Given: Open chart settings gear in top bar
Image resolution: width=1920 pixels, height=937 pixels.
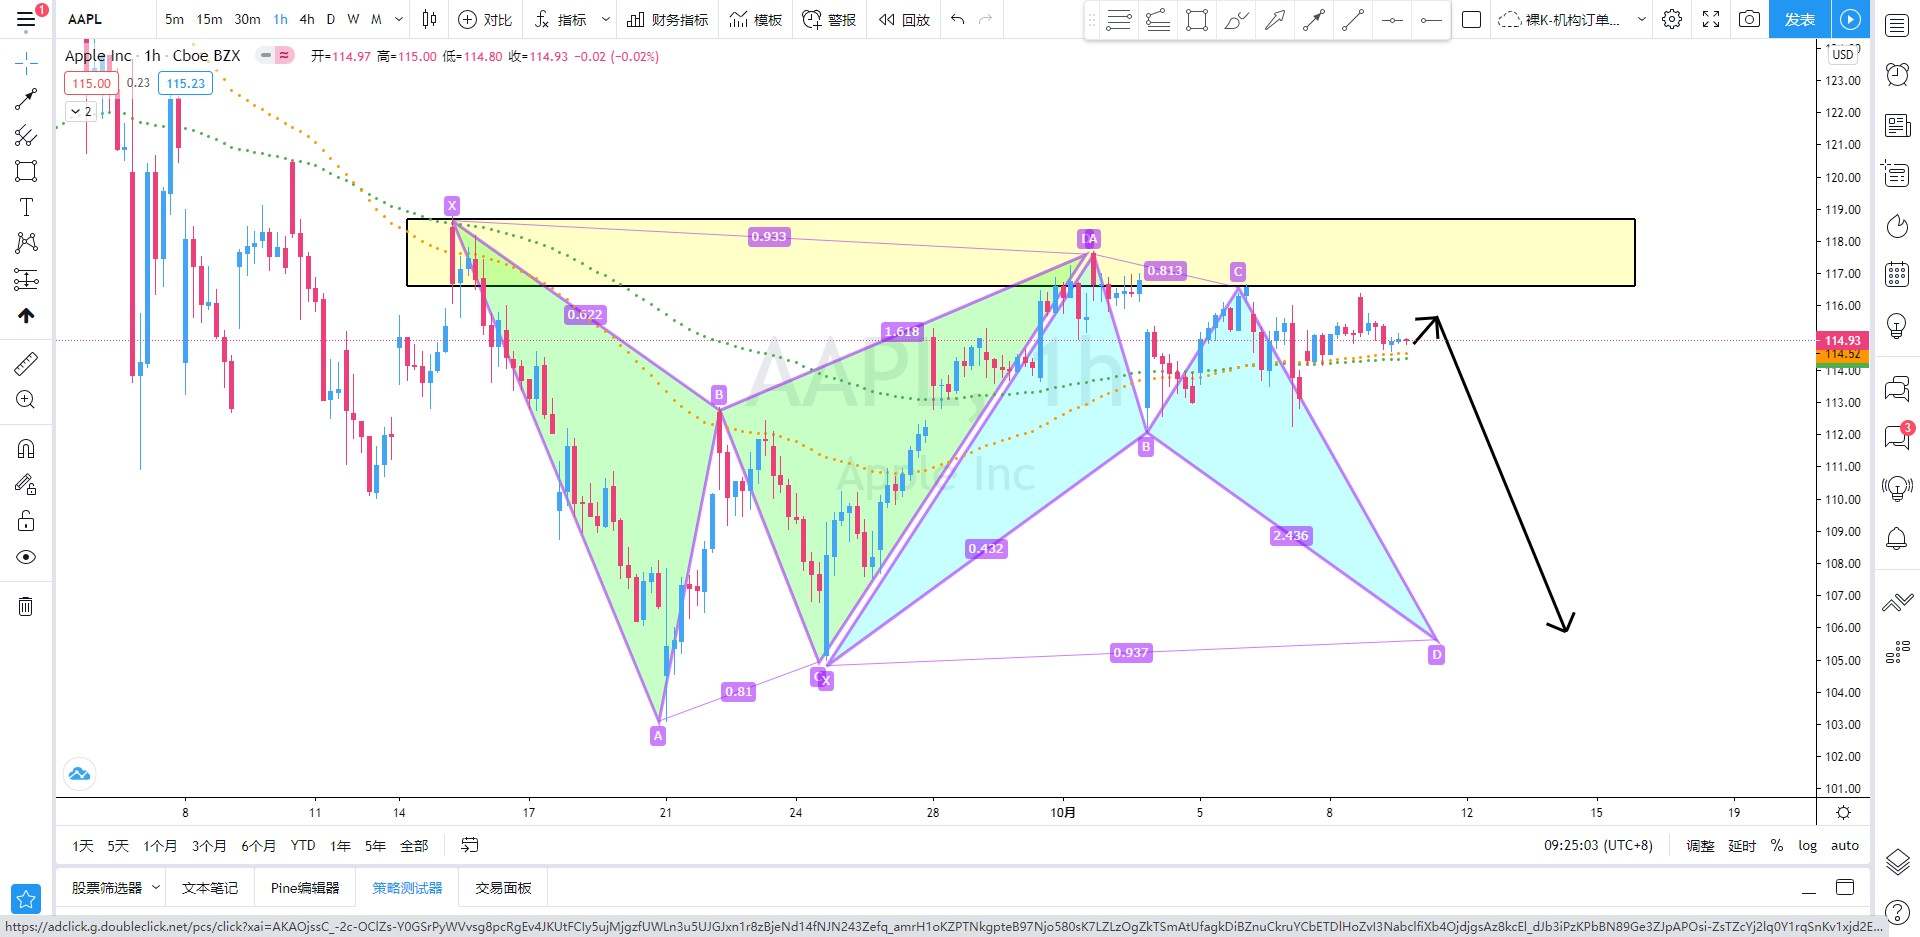Looking at the screenshot, I should point(1672,19).
